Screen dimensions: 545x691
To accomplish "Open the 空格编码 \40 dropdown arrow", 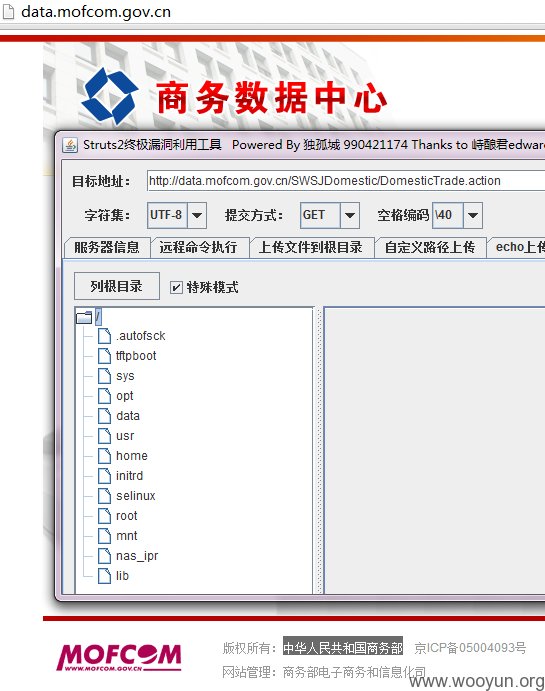I will point(473,215).
